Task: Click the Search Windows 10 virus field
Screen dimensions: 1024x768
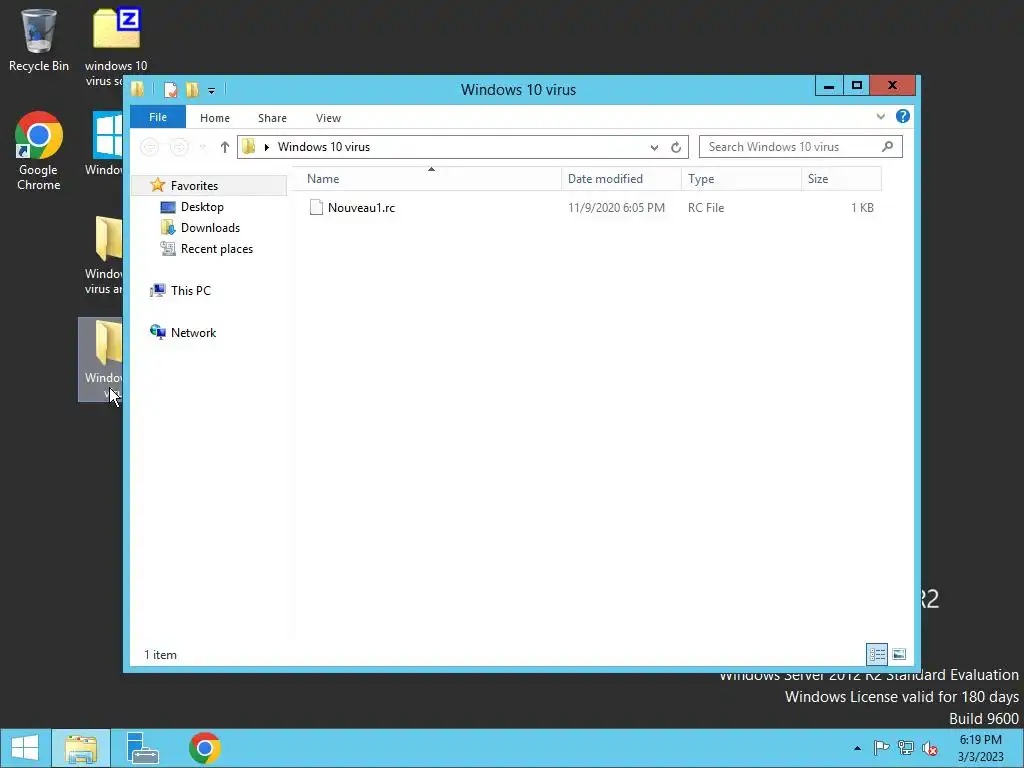Action: (x=801, y=147)
